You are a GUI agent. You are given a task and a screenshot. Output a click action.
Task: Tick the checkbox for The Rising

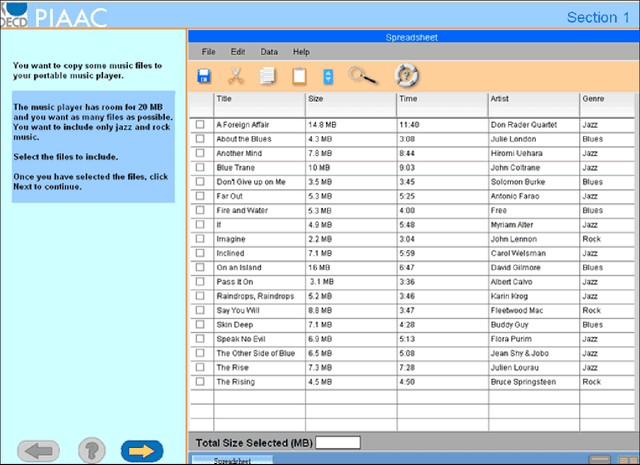(x=200, y=382)
